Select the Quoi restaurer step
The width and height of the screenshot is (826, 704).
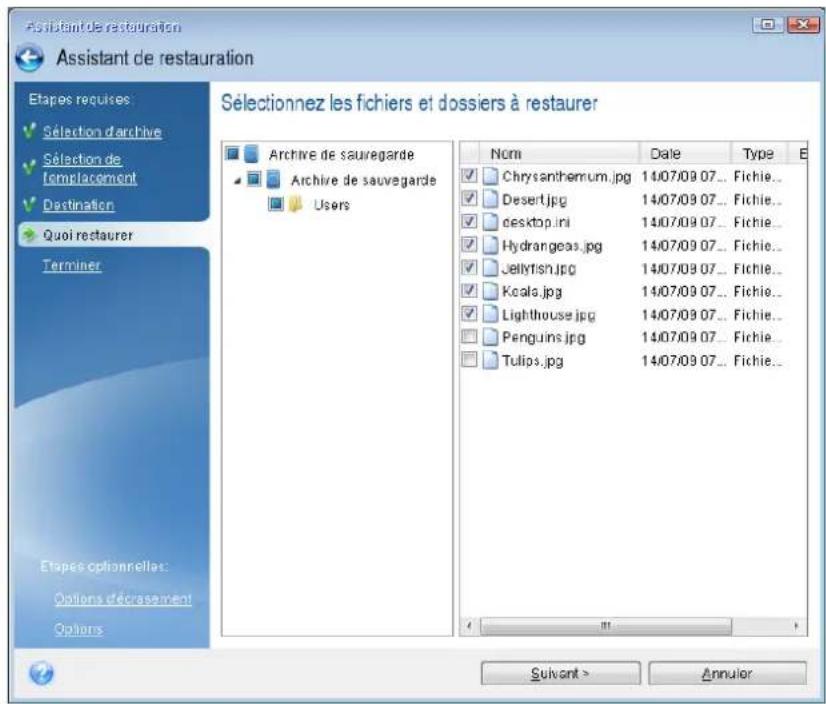[88, 235]
